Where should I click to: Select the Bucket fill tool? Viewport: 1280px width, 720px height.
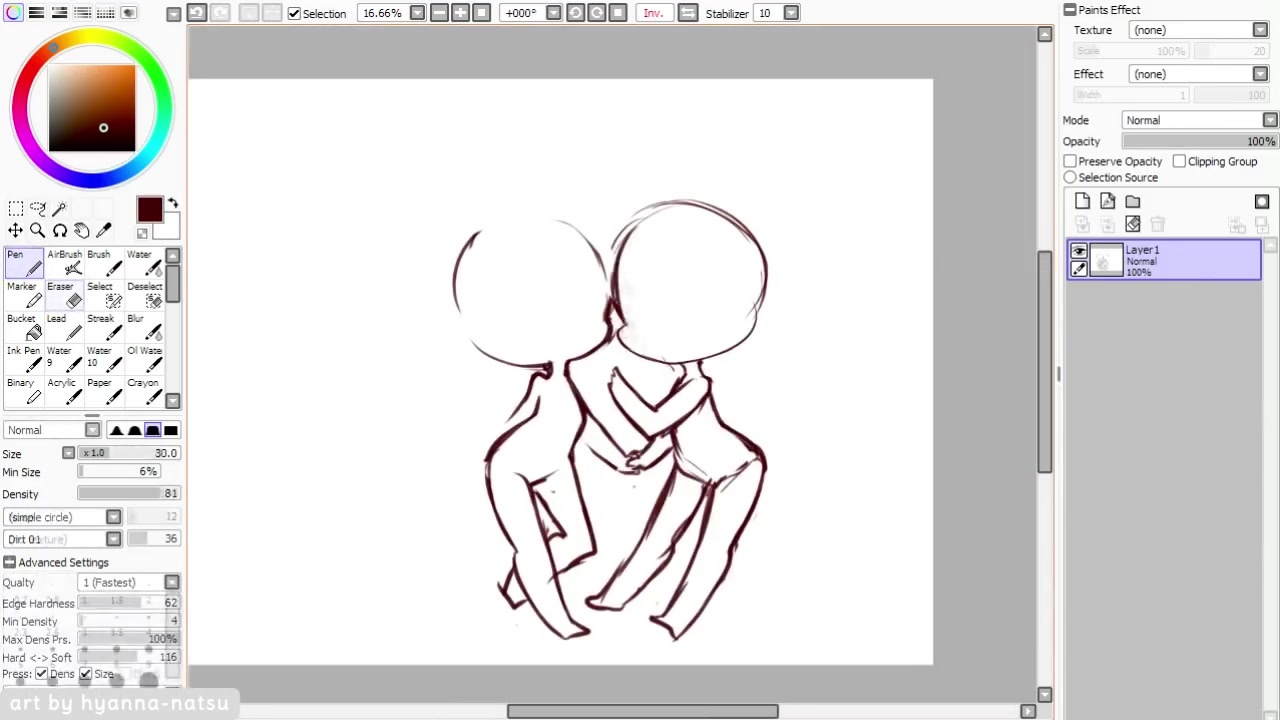(24, 327)
